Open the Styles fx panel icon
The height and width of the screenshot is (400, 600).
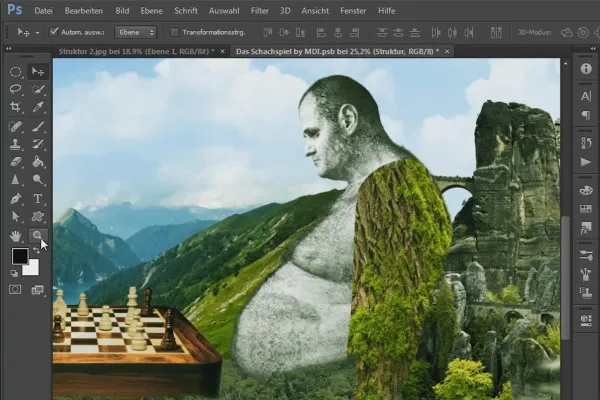click(585, 228)
